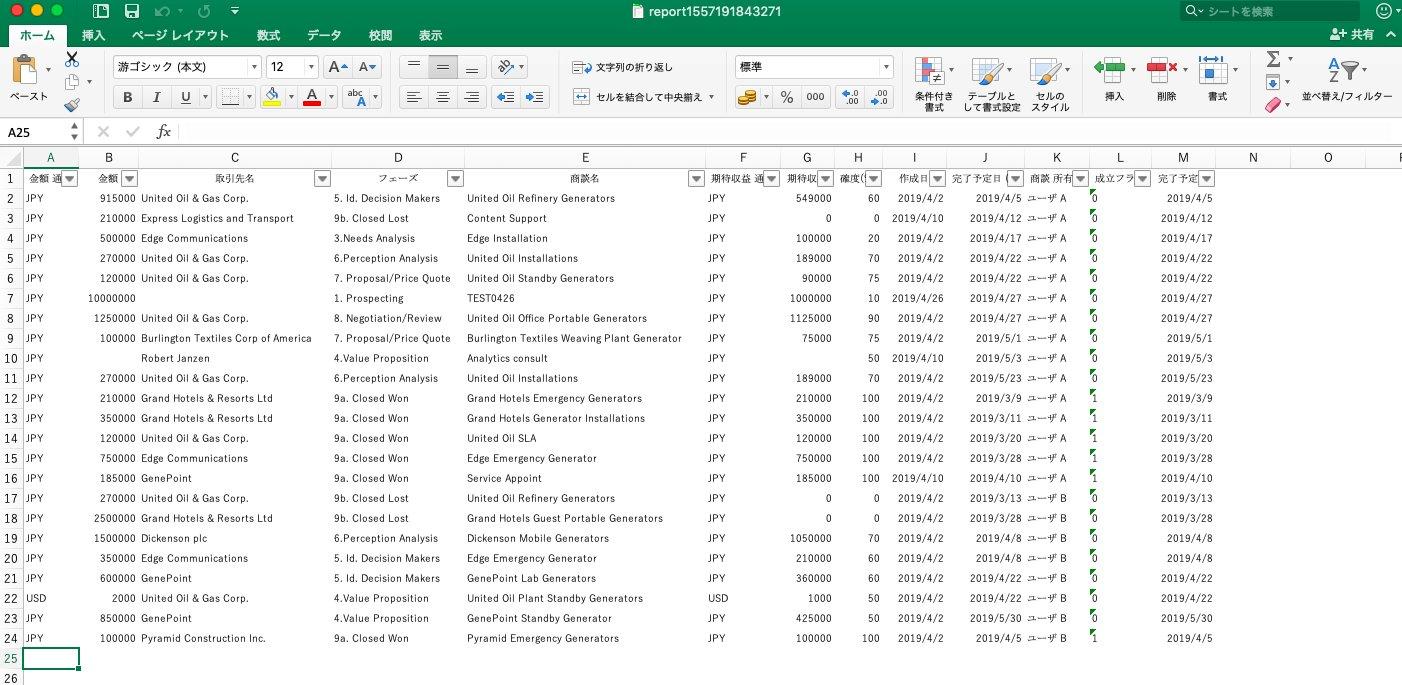The width and height of the screenshot is (1402, 685).
Task: Switch to the 挿入 ribbon tab
Action: click(x=93, y=35)
